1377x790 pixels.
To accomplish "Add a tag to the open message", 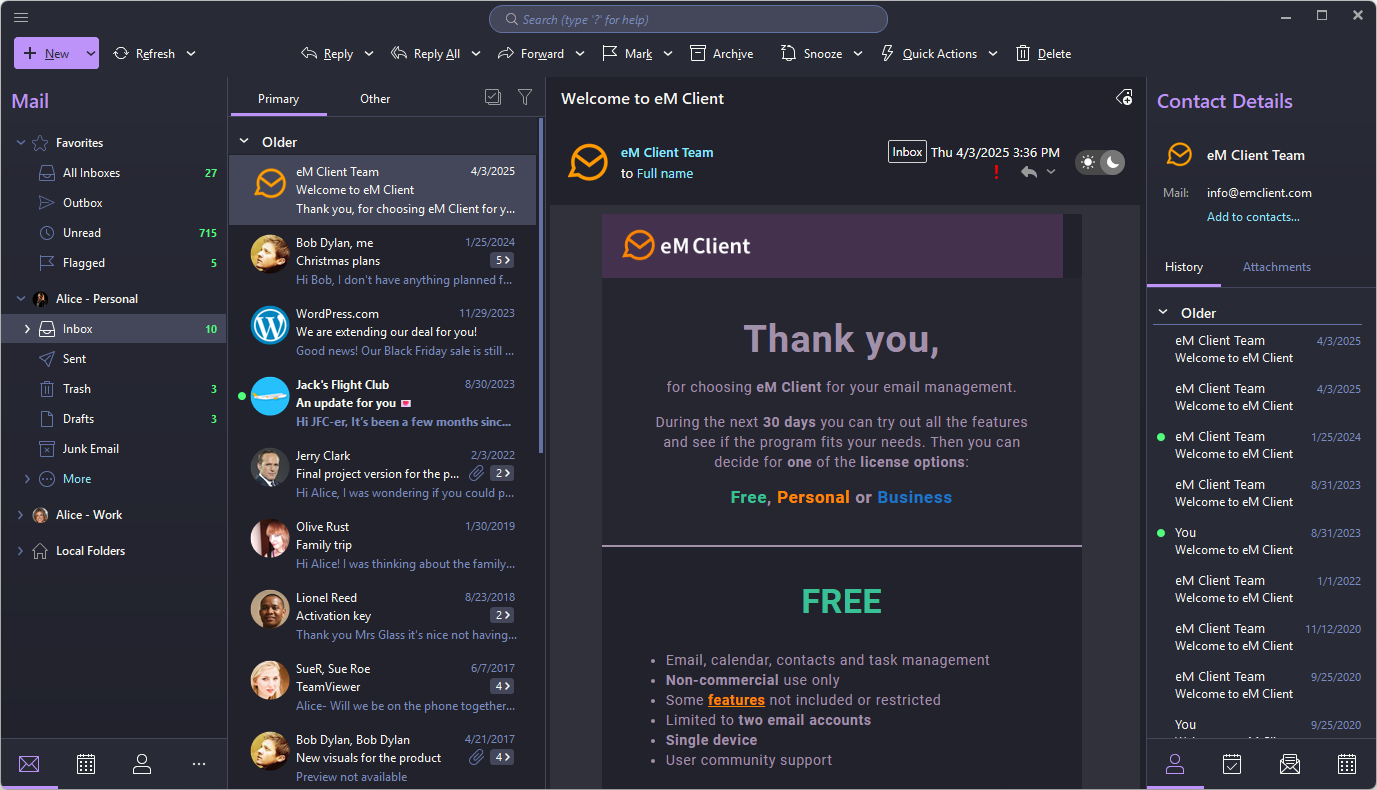I will [1124, 98].
